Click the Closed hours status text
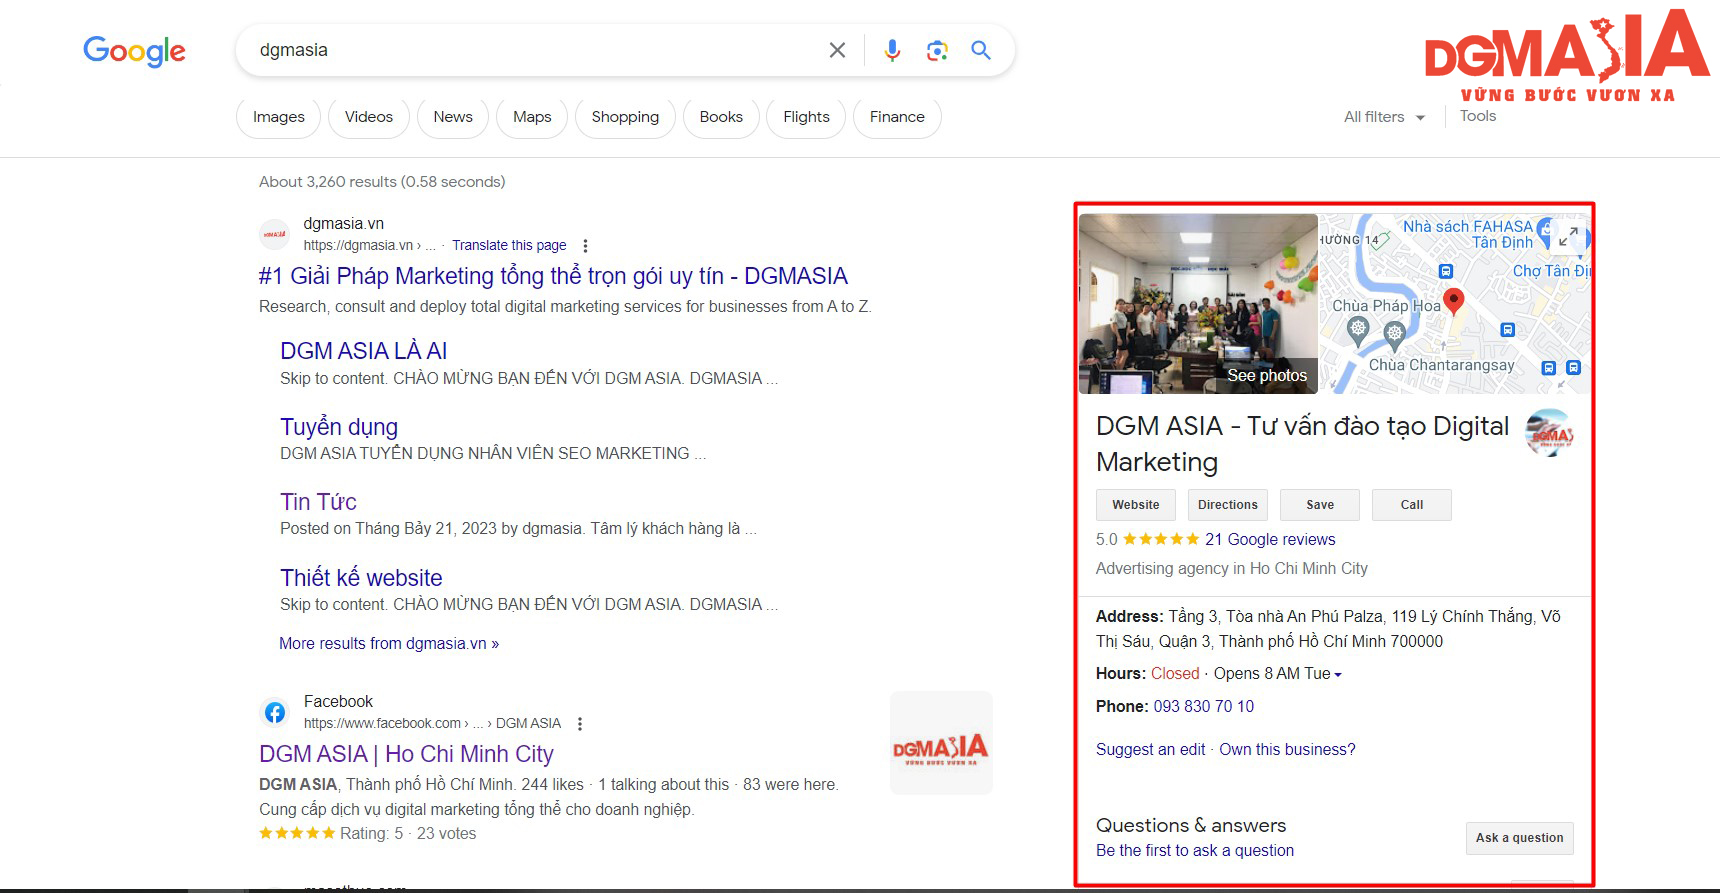Screen dimensions: 1720x893 (x=1175, y=674)
